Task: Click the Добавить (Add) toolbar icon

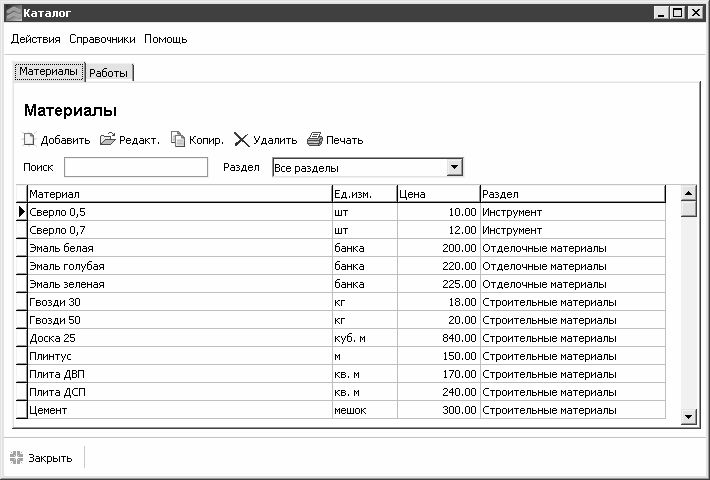Action: coord(30,140)
